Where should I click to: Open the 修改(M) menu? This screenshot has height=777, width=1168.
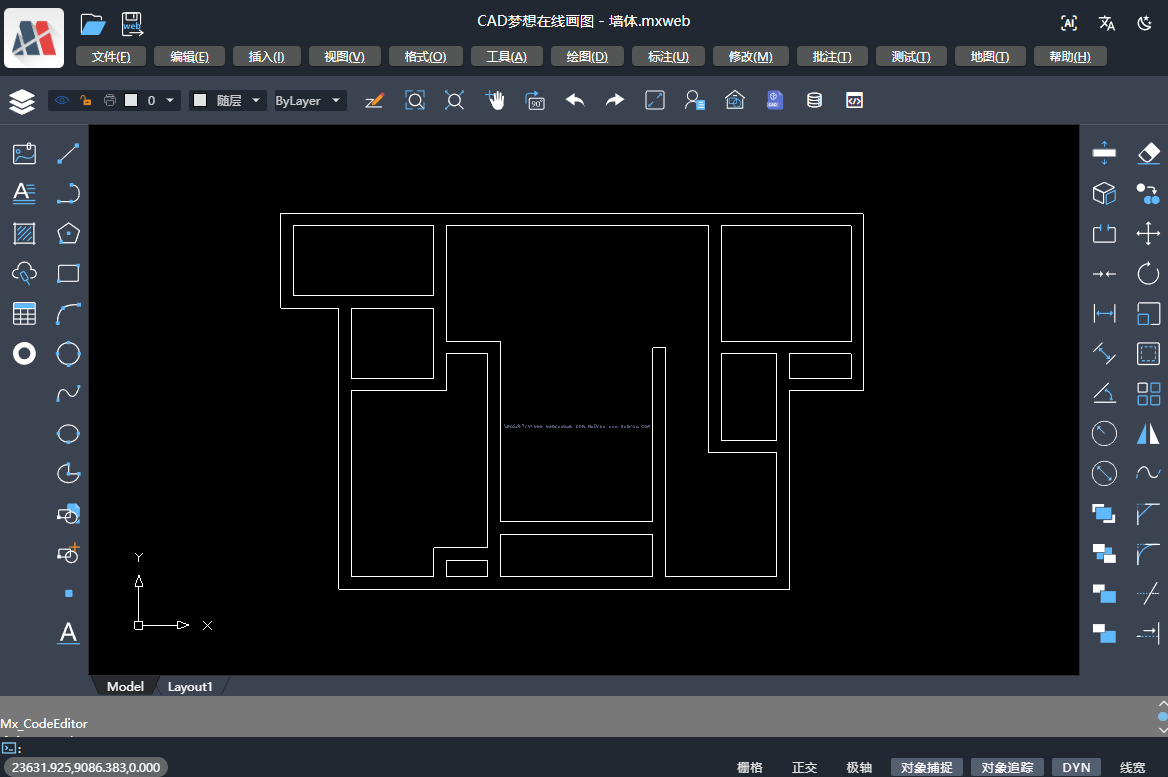(x=750, y=57)
